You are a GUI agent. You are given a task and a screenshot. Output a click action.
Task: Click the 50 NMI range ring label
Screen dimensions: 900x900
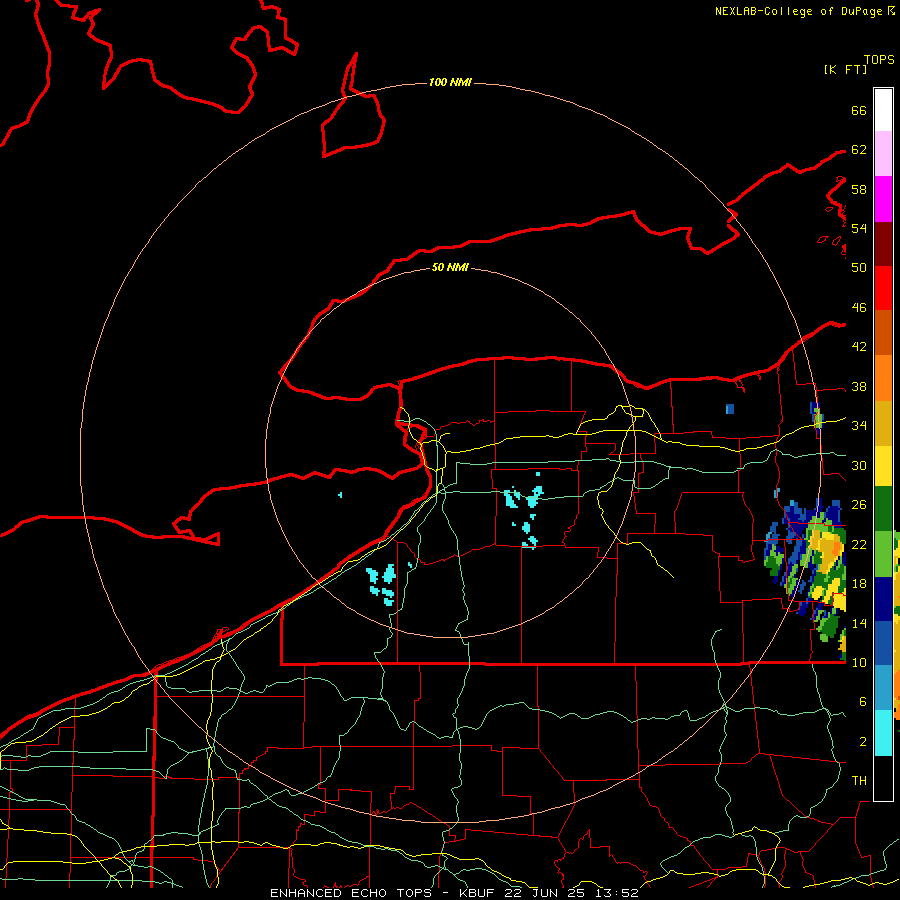(450, 267)
